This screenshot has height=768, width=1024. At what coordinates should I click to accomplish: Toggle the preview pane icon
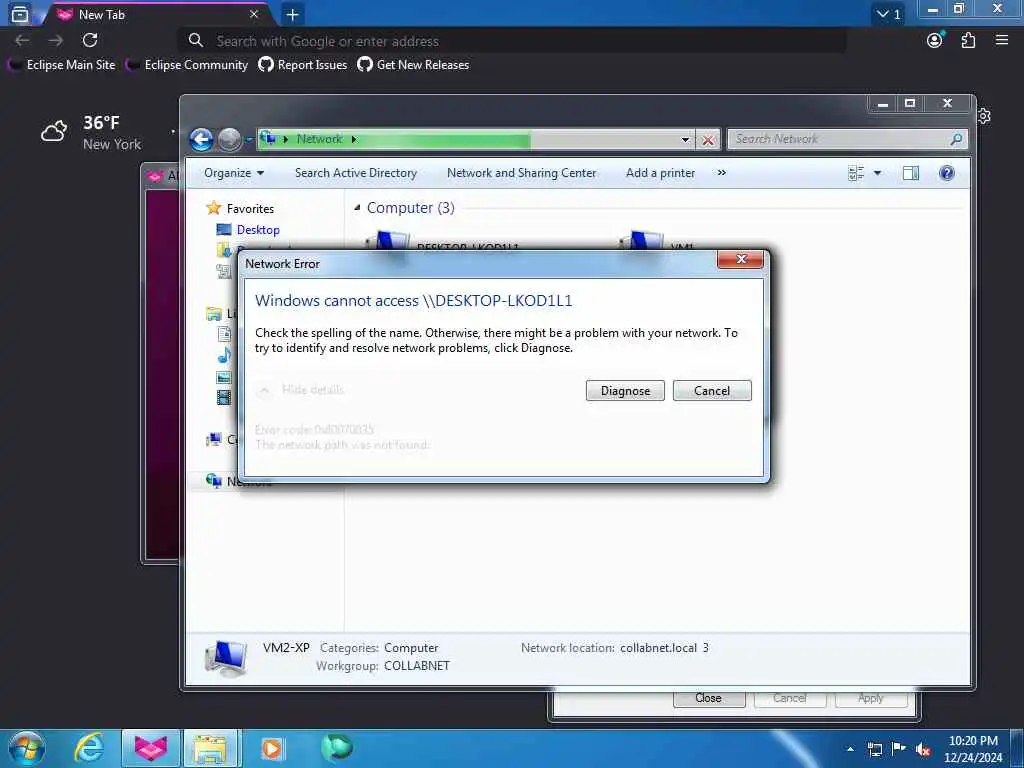point(910,173)
